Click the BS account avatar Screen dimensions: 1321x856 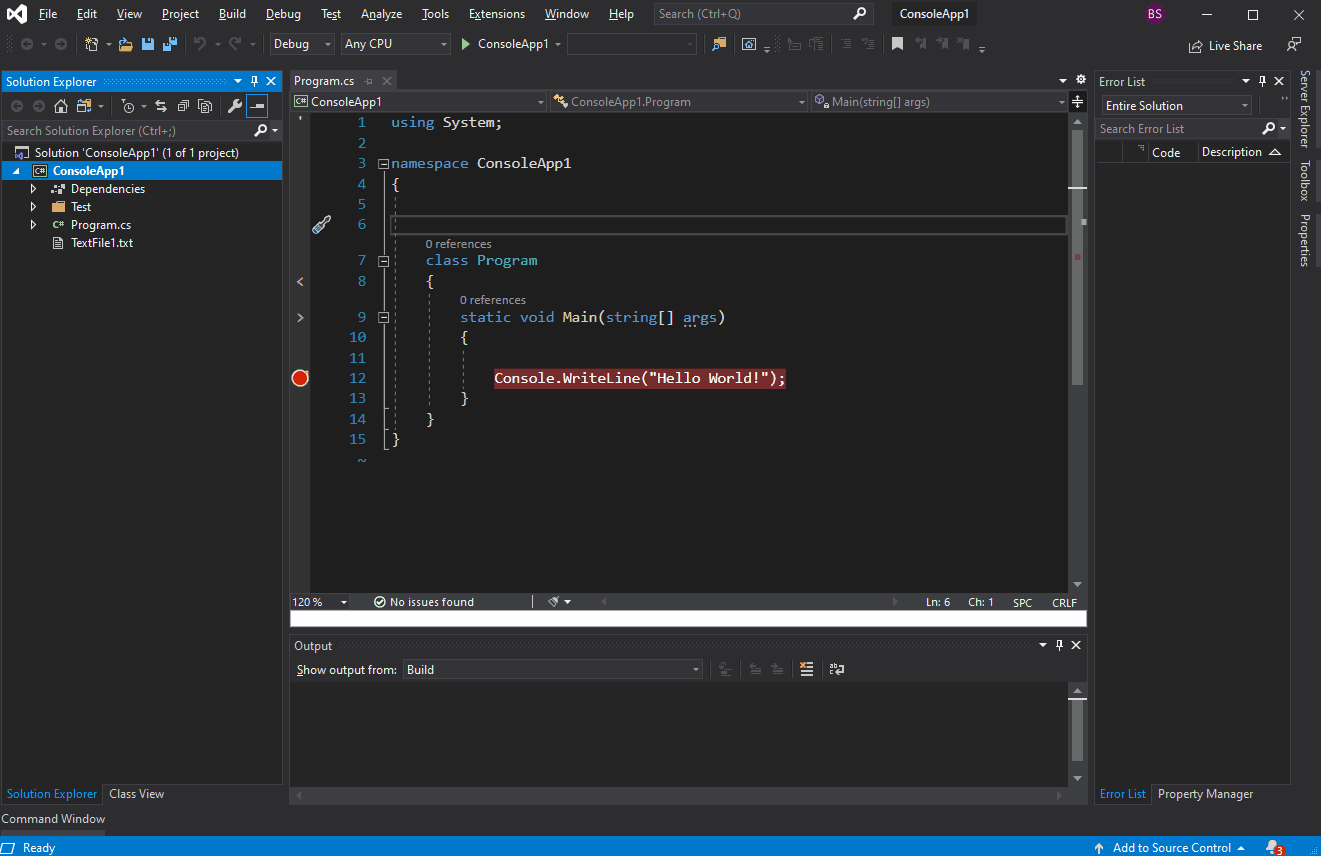click(x=1155, y=14)
